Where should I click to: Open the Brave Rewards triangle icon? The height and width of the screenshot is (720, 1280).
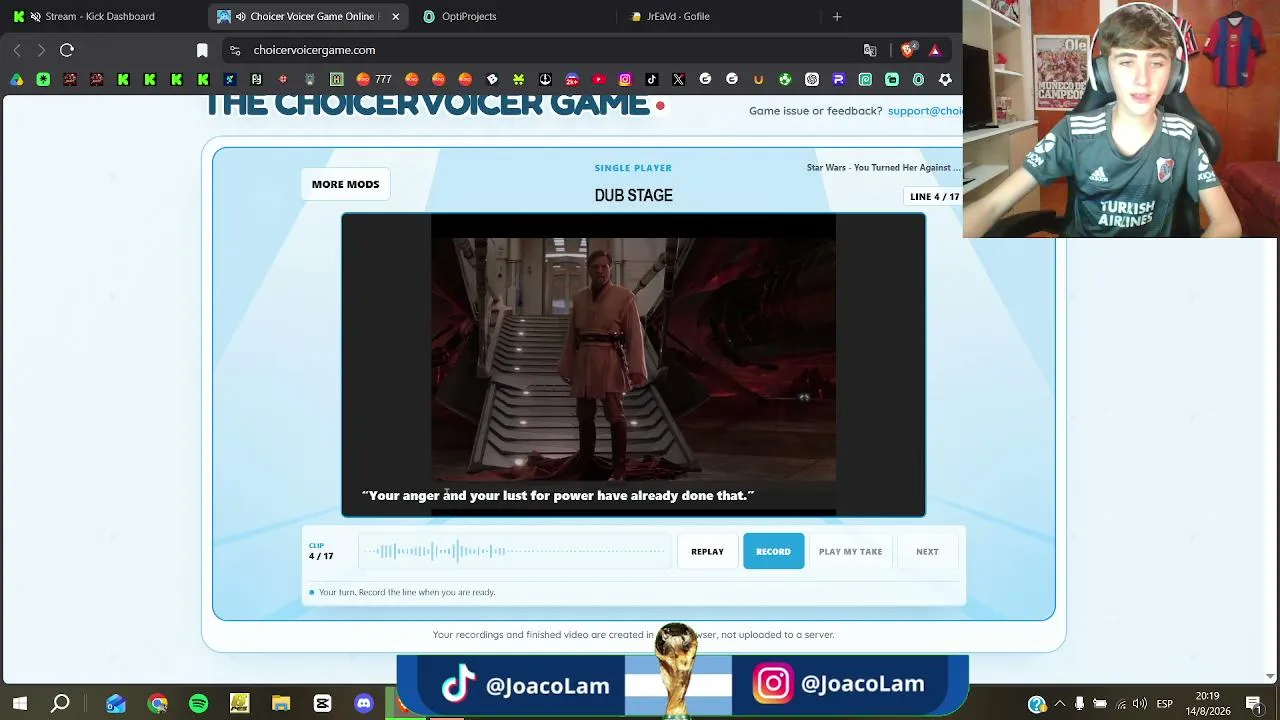(935, 50)
